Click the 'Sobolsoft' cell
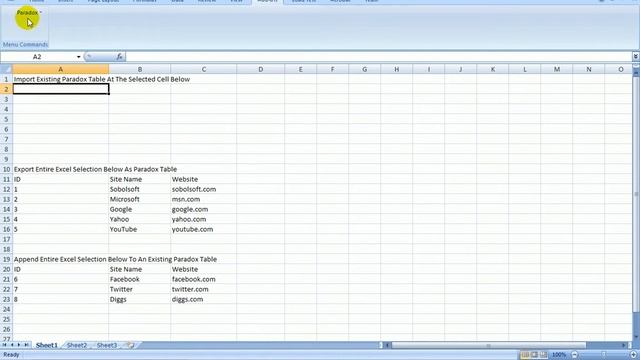This screenshot has height=360, width=640. pyautogui.click(x=140, y=189)
